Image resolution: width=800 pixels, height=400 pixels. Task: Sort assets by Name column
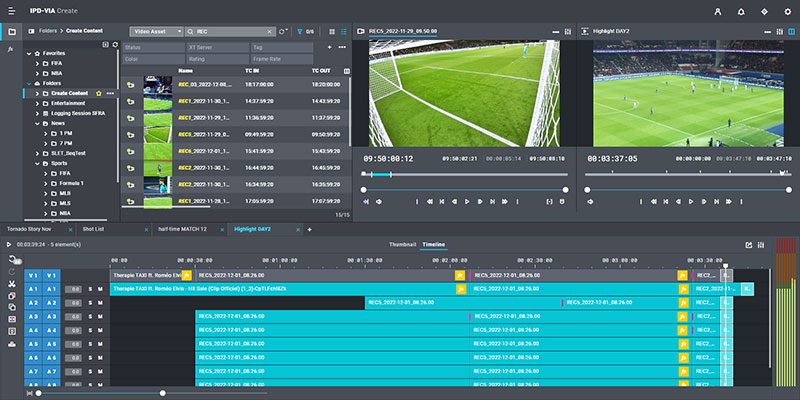click(x=186, y=71)
